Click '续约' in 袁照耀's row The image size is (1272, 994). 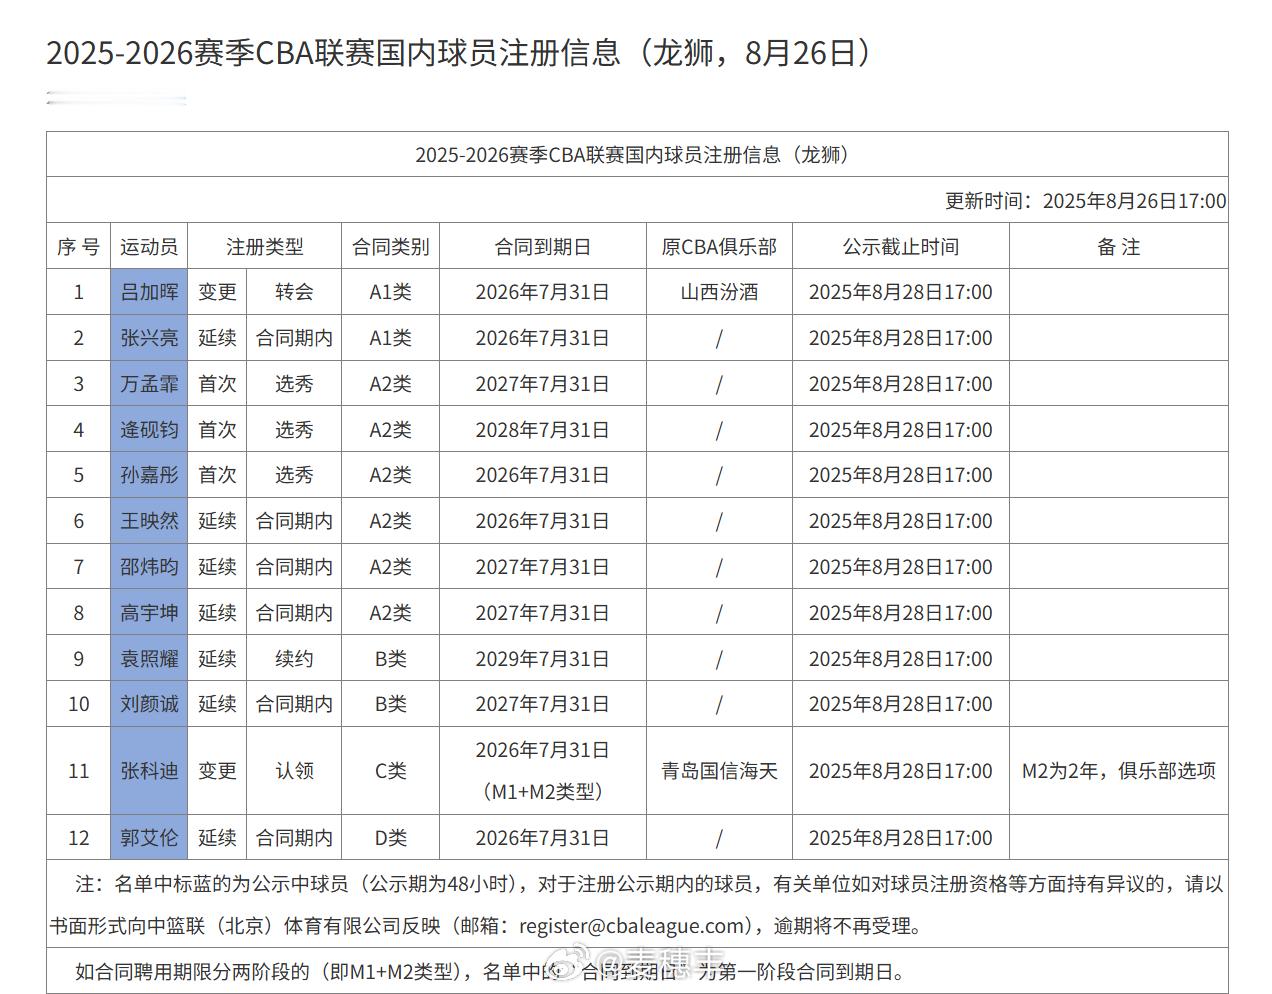pos(294,659)
